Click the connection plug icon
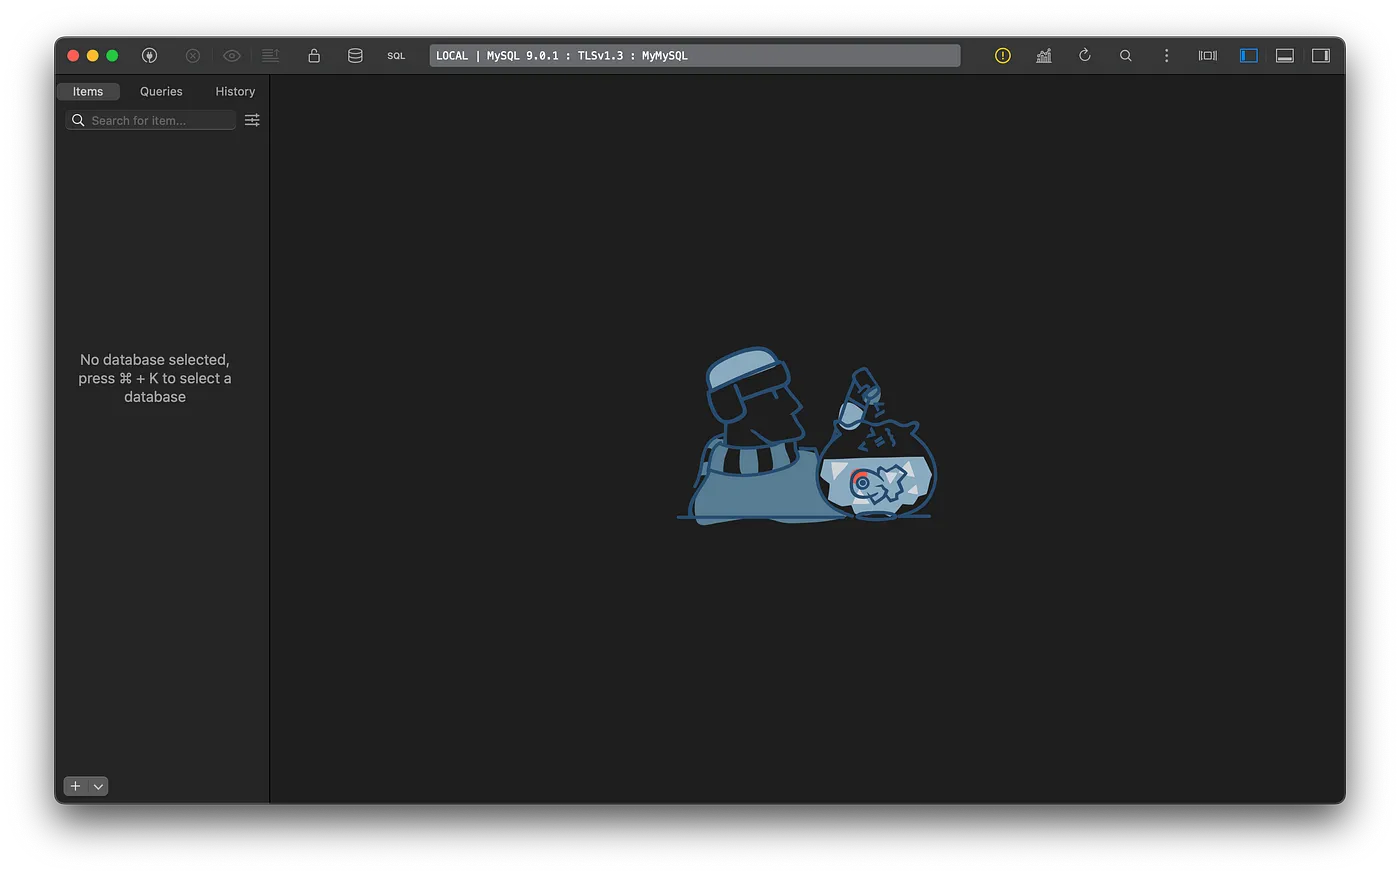 pos(149,56)
